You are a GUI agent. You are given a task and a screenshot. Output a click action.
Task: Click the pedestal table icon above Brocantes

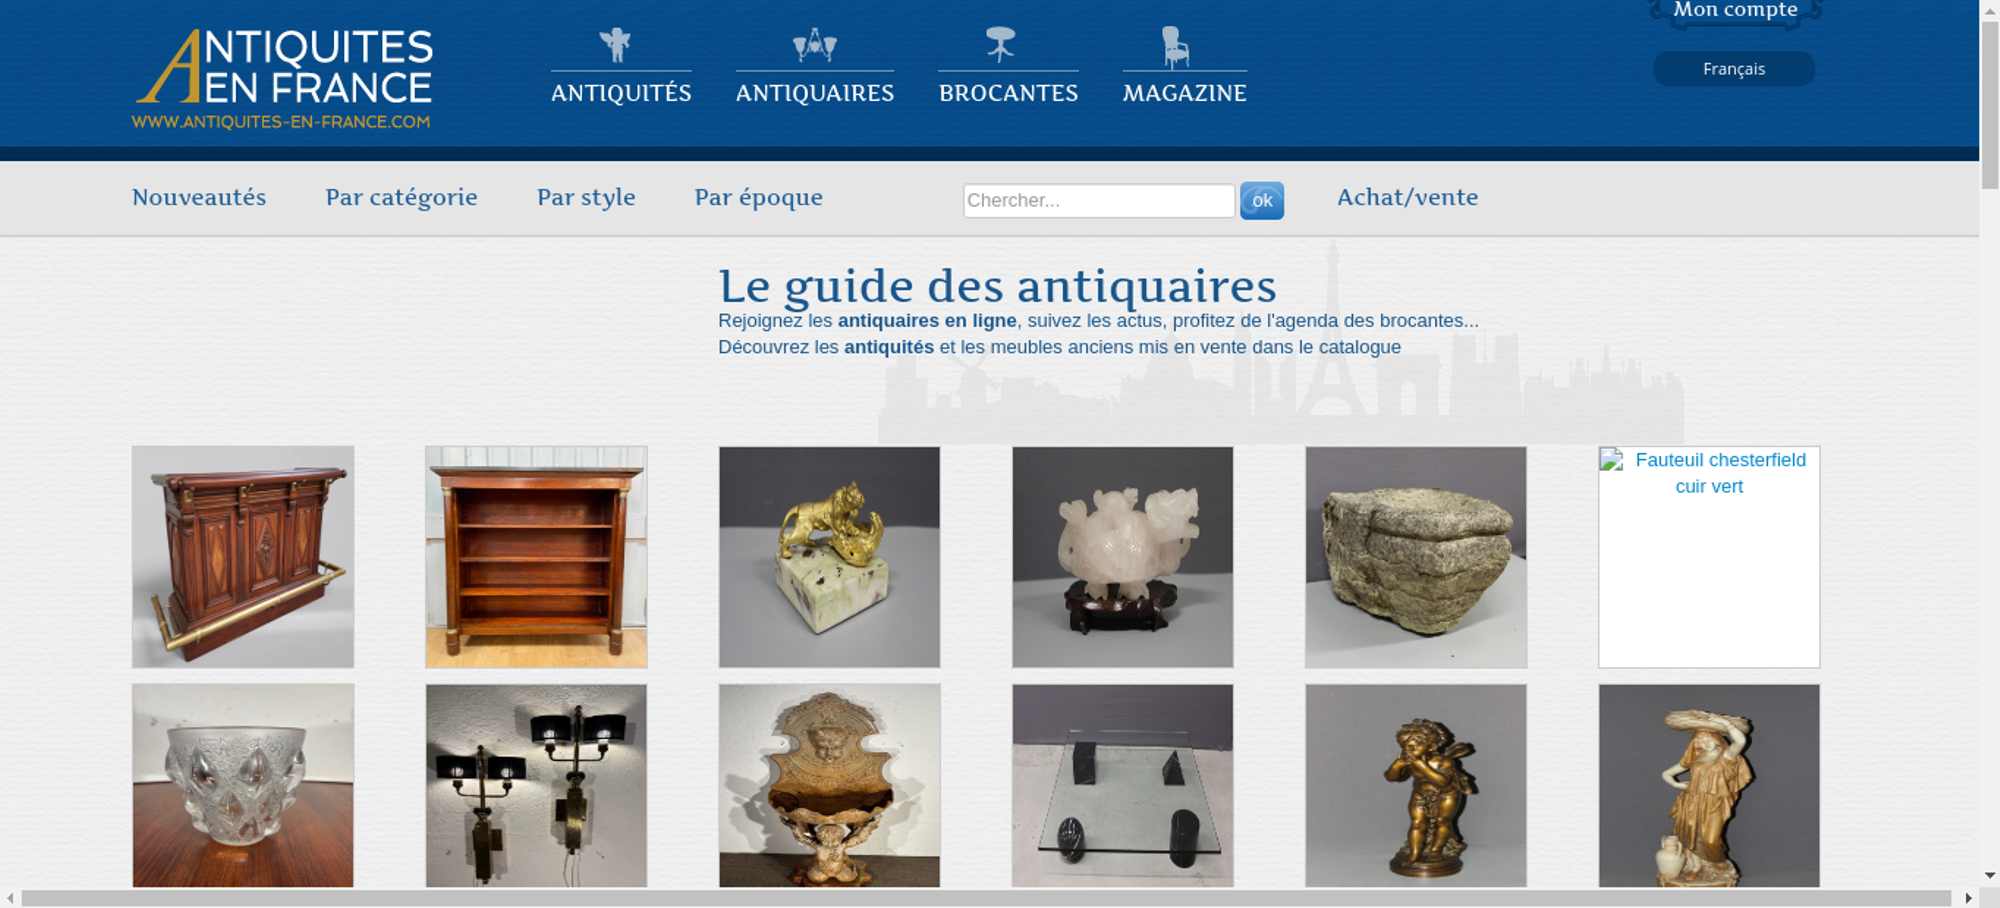coord(1000,45)
